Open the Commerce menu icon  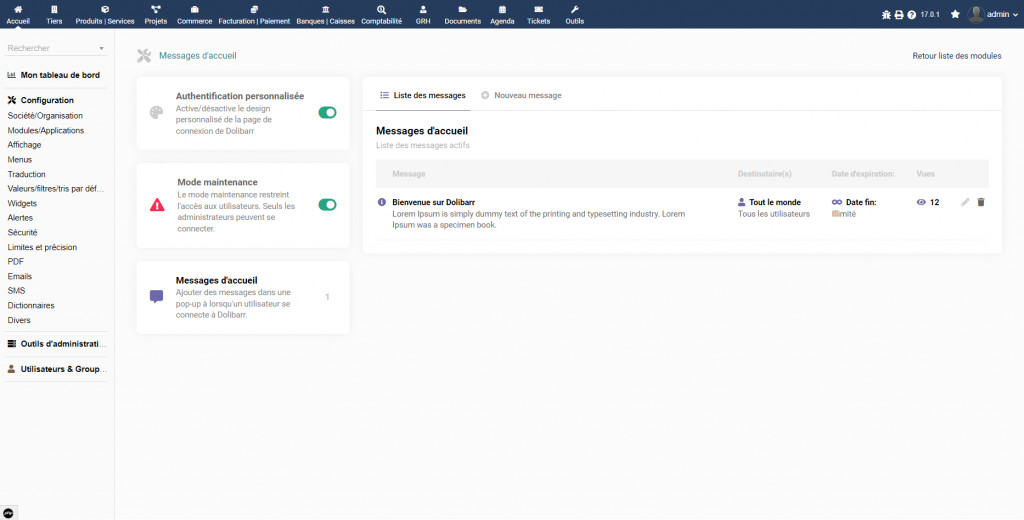[x=195, y=10]
